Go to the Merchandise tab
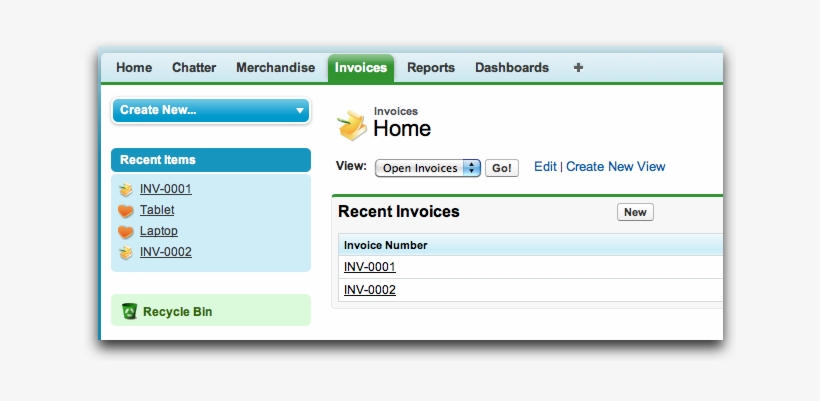This screenshot has height=401, width=820. pyautogui.click(x=275, y=68)
